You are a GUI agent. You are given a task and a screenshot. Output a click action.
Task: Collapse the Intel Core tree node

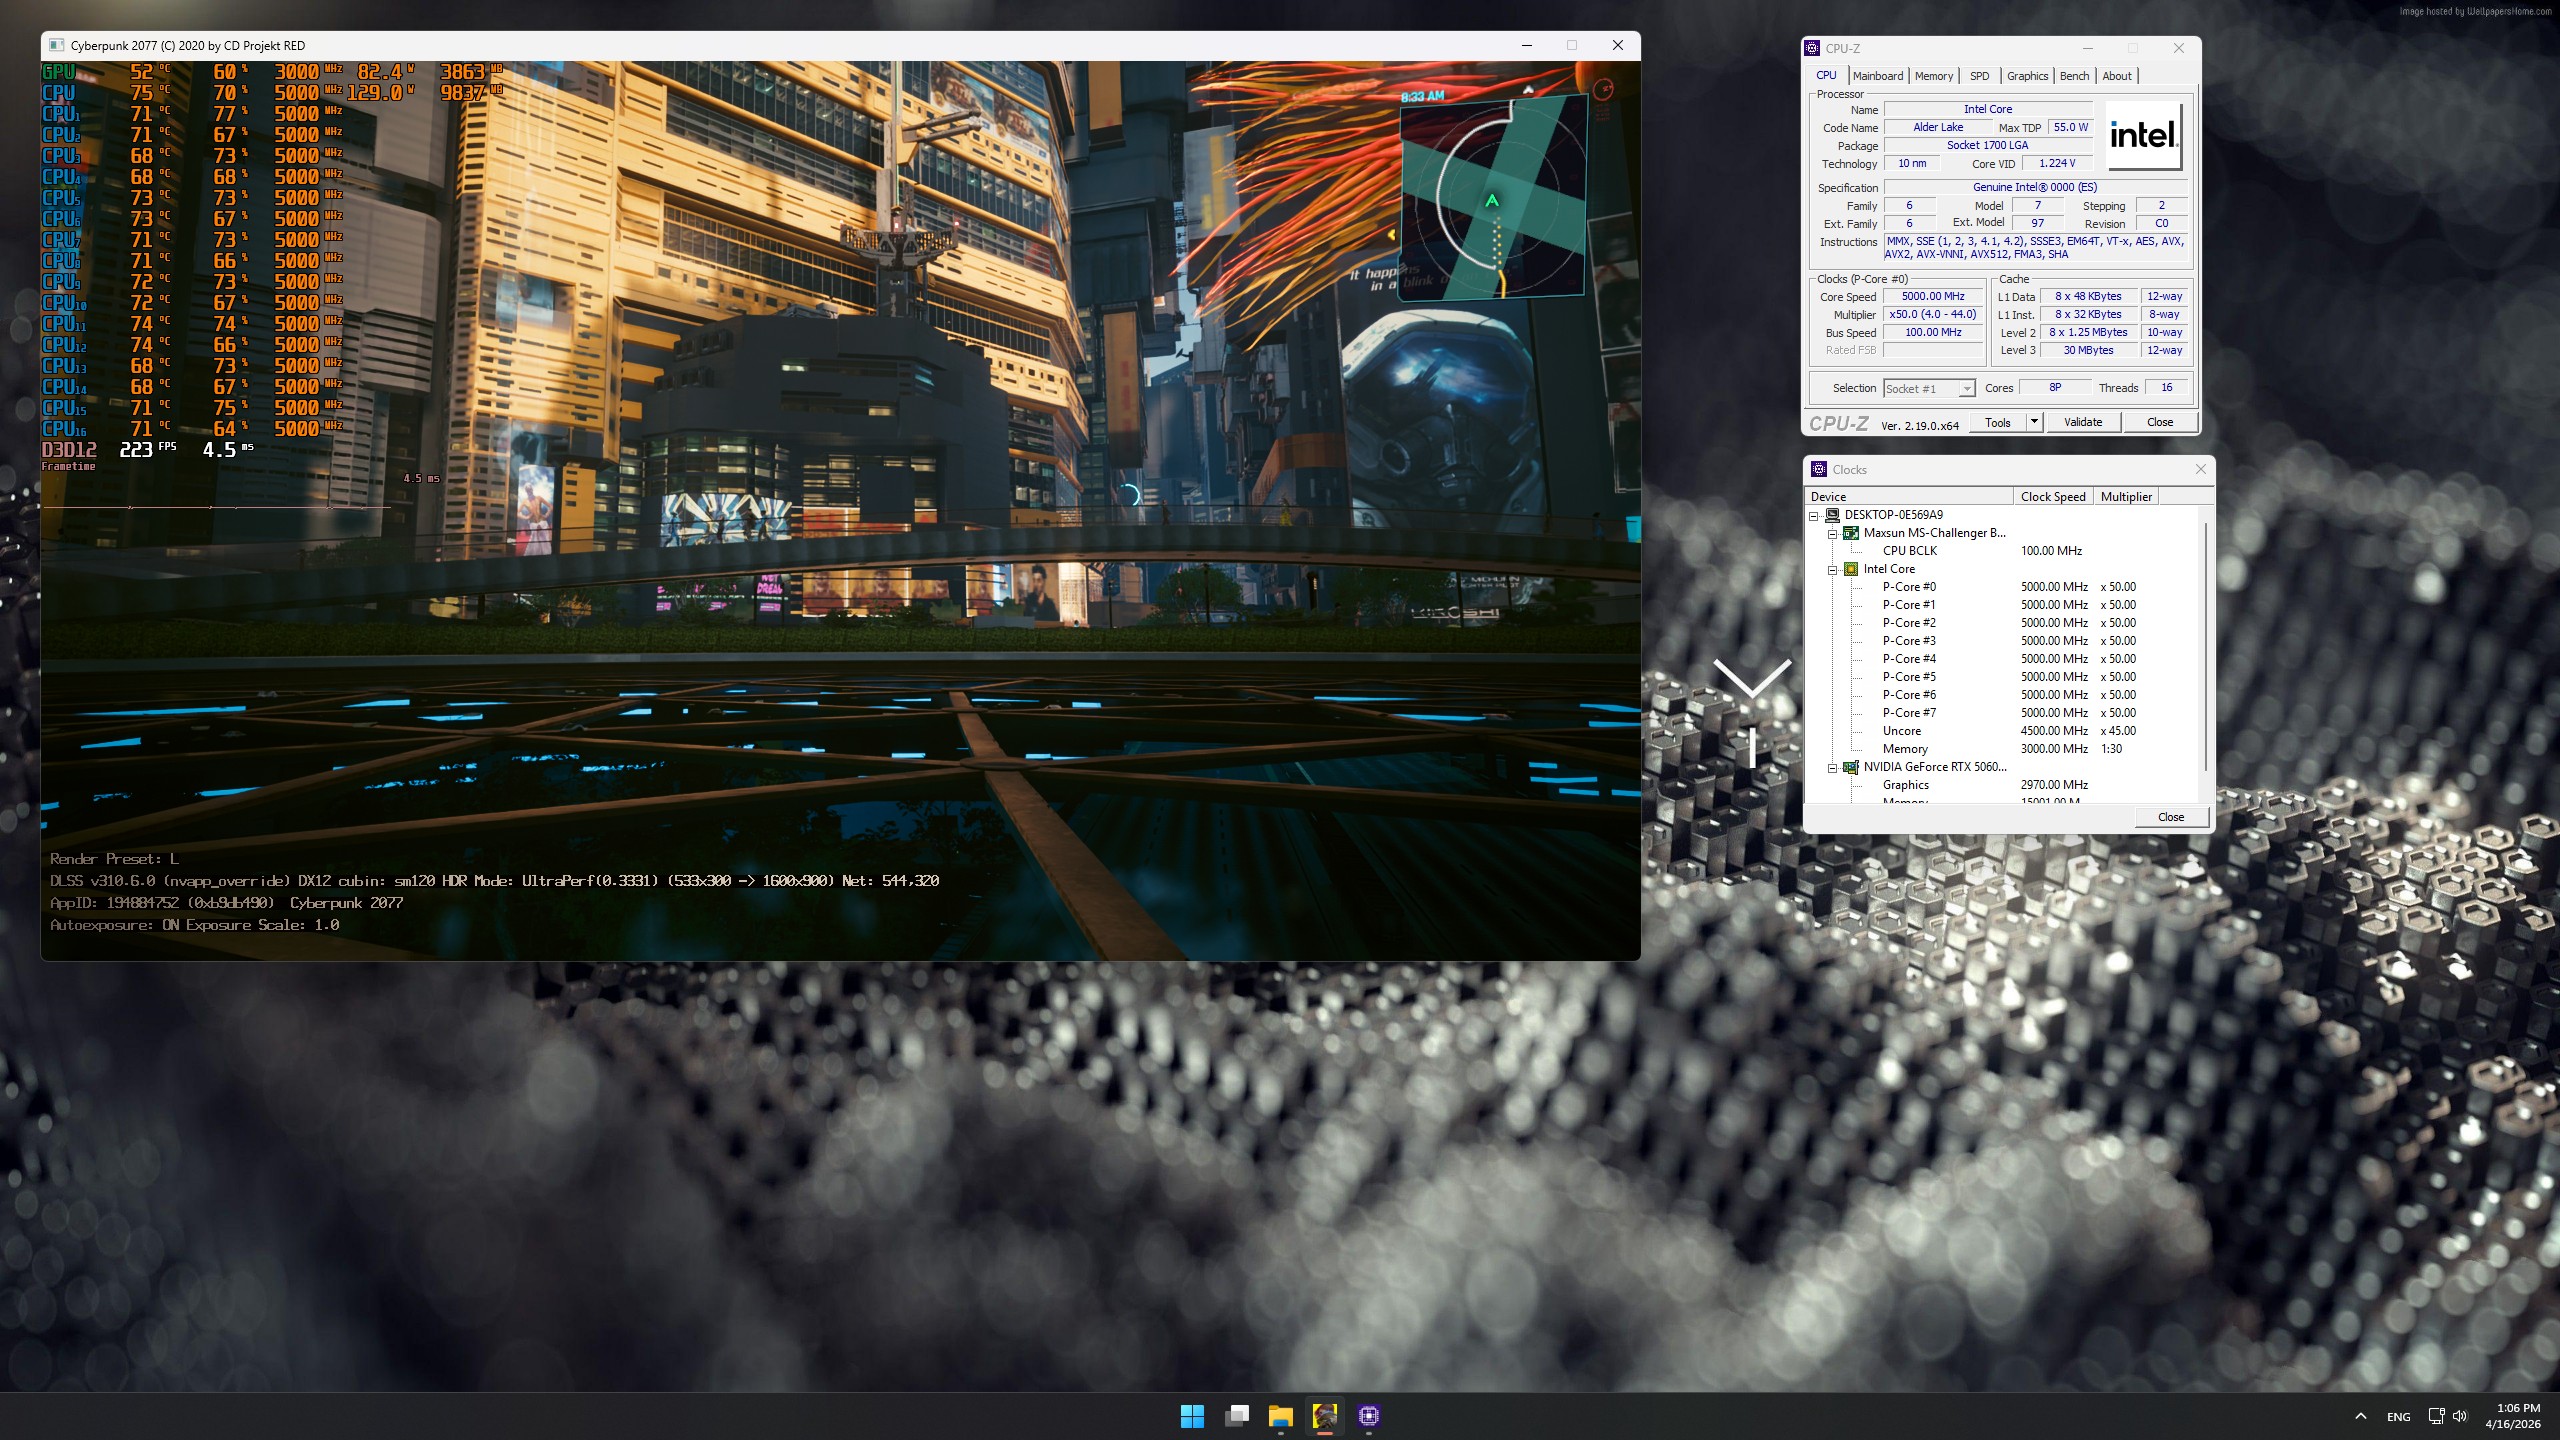tap(1833, 570)
